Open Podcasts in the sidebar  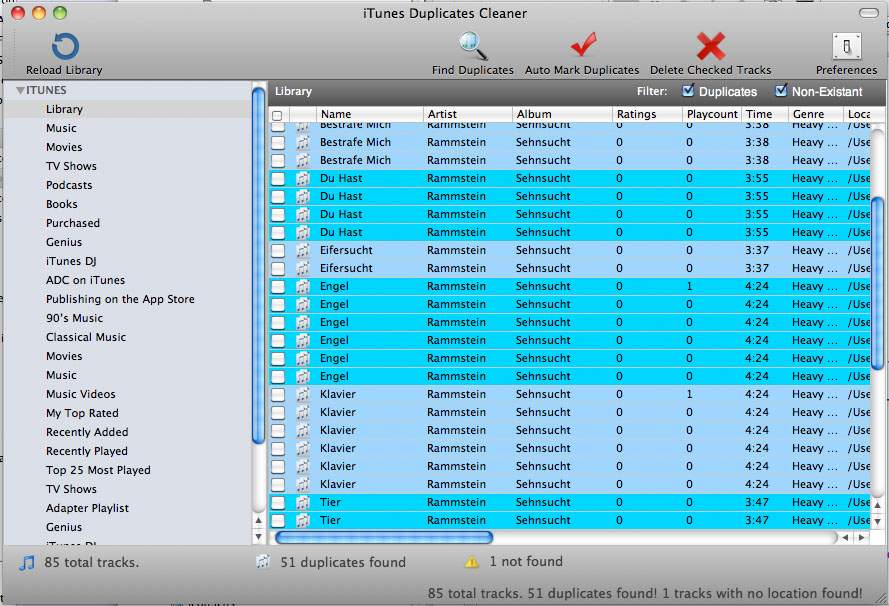[69, 185]
